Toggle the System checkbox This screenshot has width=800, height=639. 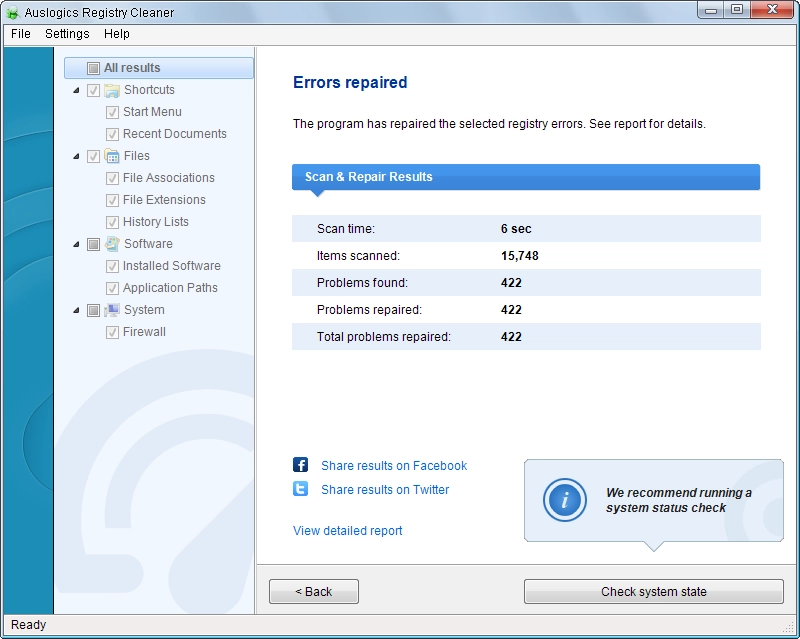pyautogui.click(x=93, y=310)
